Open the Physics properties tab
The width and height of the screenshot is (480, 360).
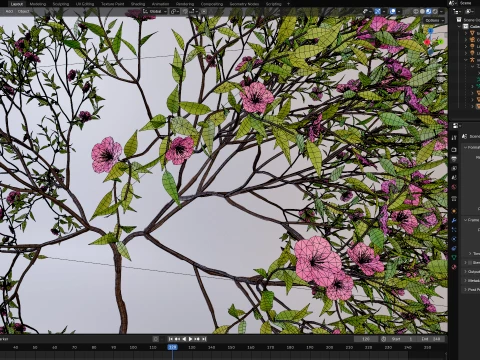454,239
